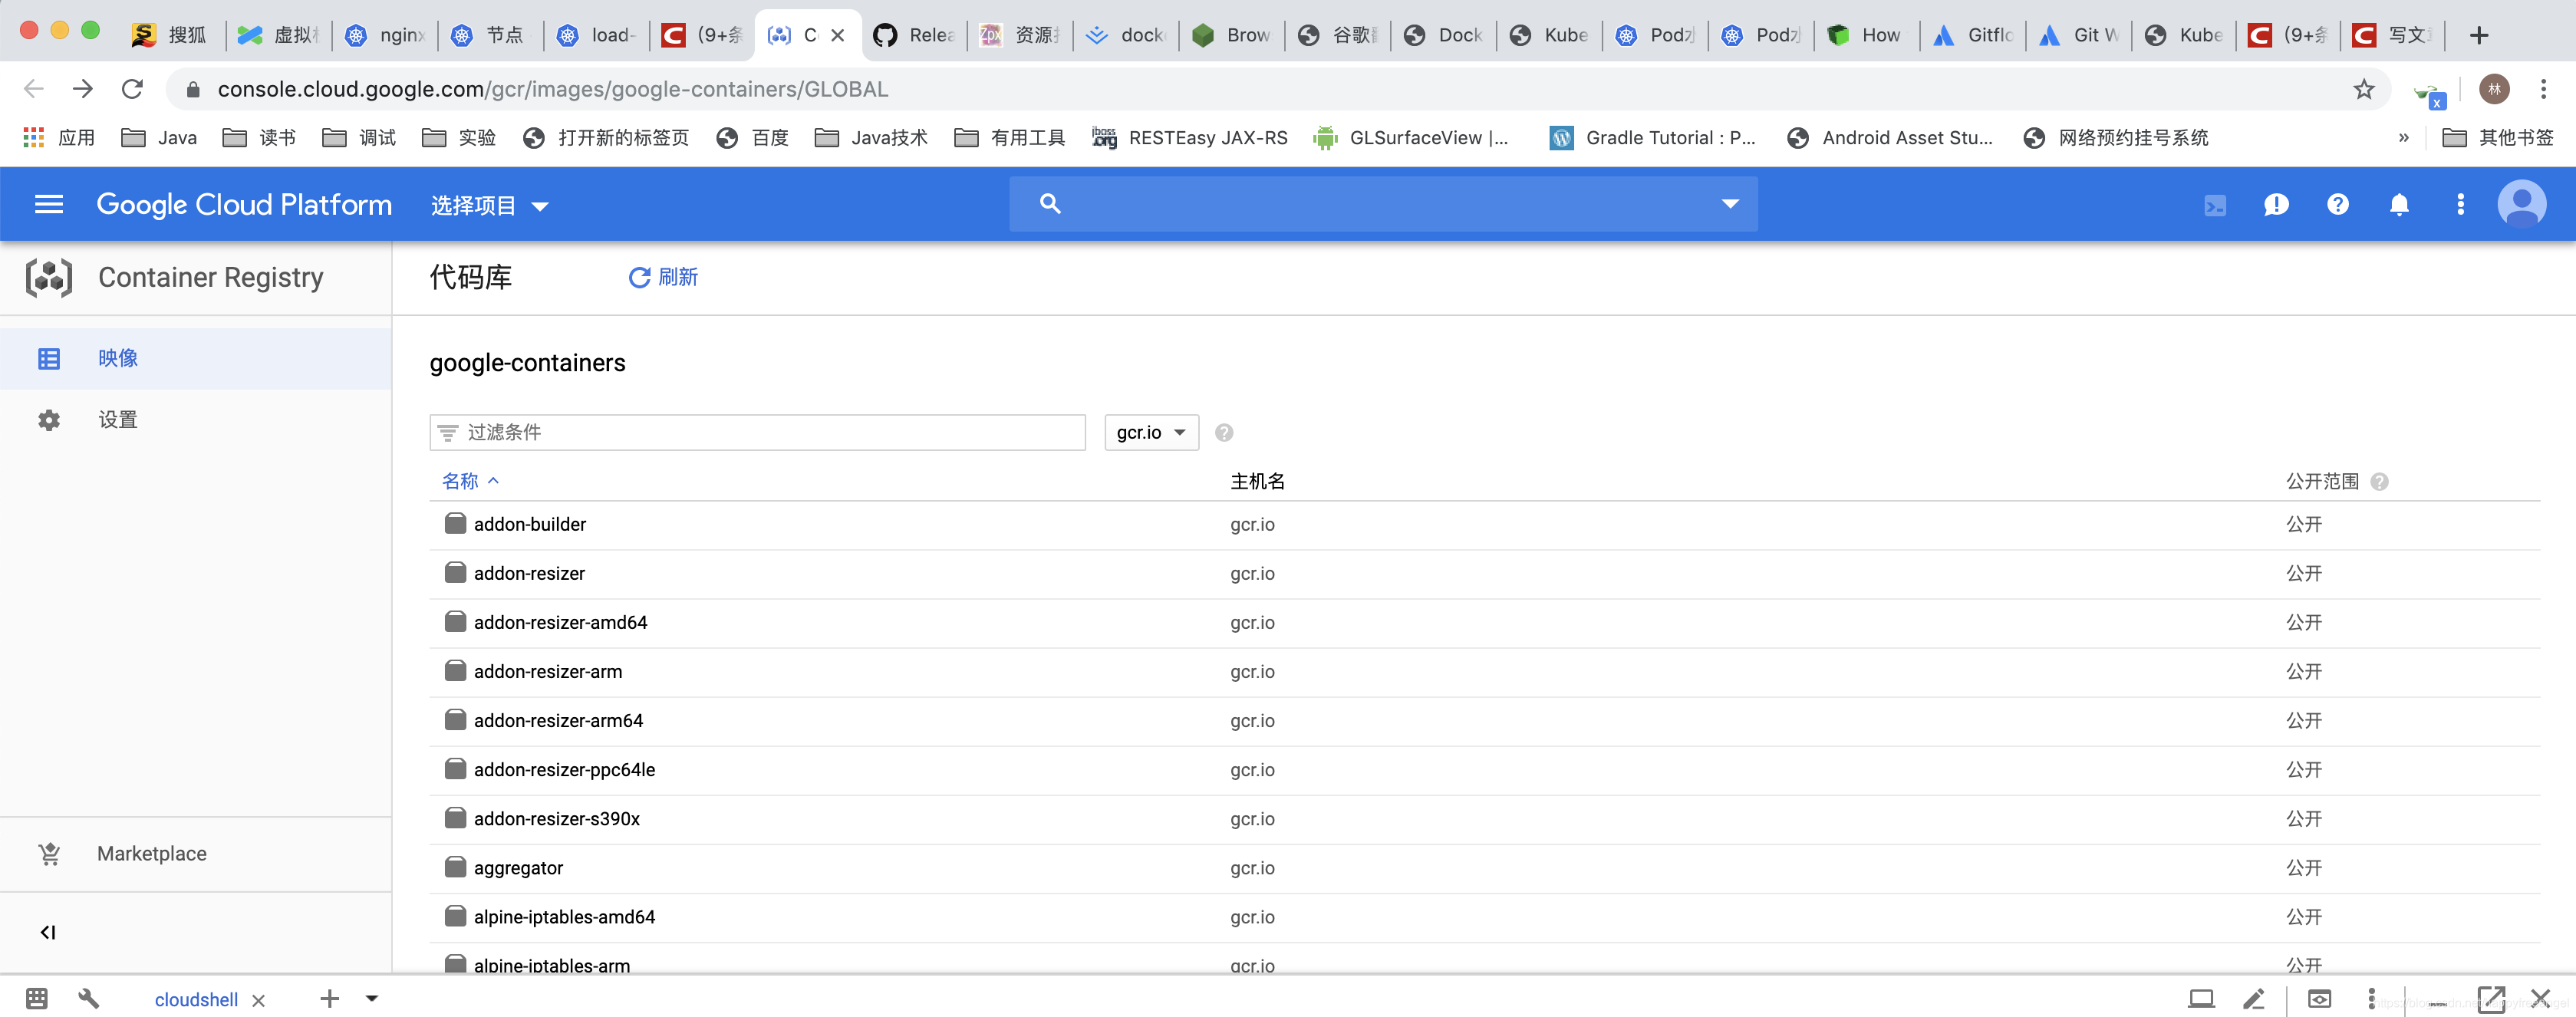Open addon-resizer-amd64 repository
The width and height of the screenshot is (2576, 1017).
560,623
